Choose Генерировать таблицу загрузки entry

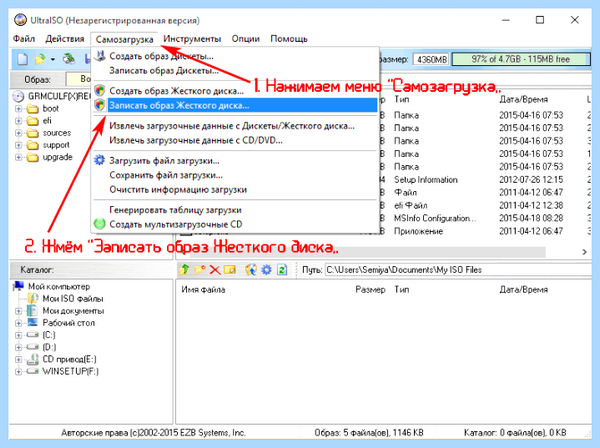pos(235,210)
